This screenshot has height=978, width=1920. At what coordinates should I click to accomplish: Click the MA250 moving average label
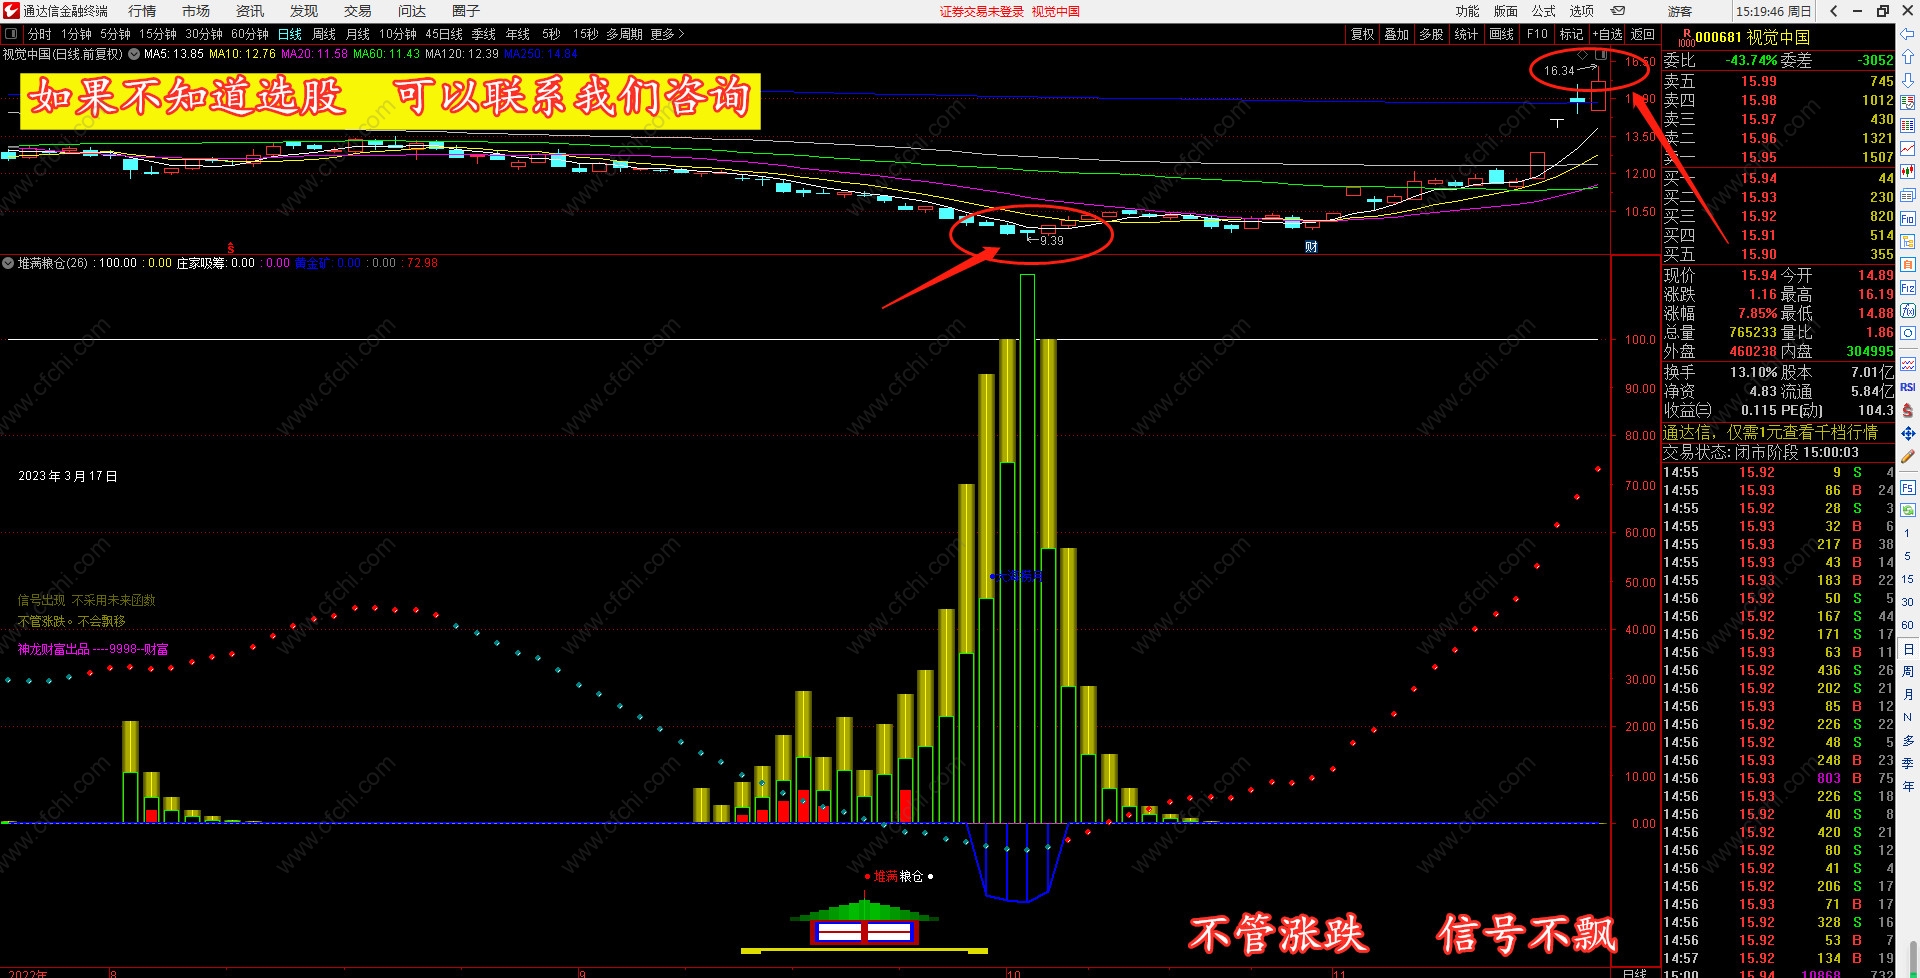click(x=540, y=54)
